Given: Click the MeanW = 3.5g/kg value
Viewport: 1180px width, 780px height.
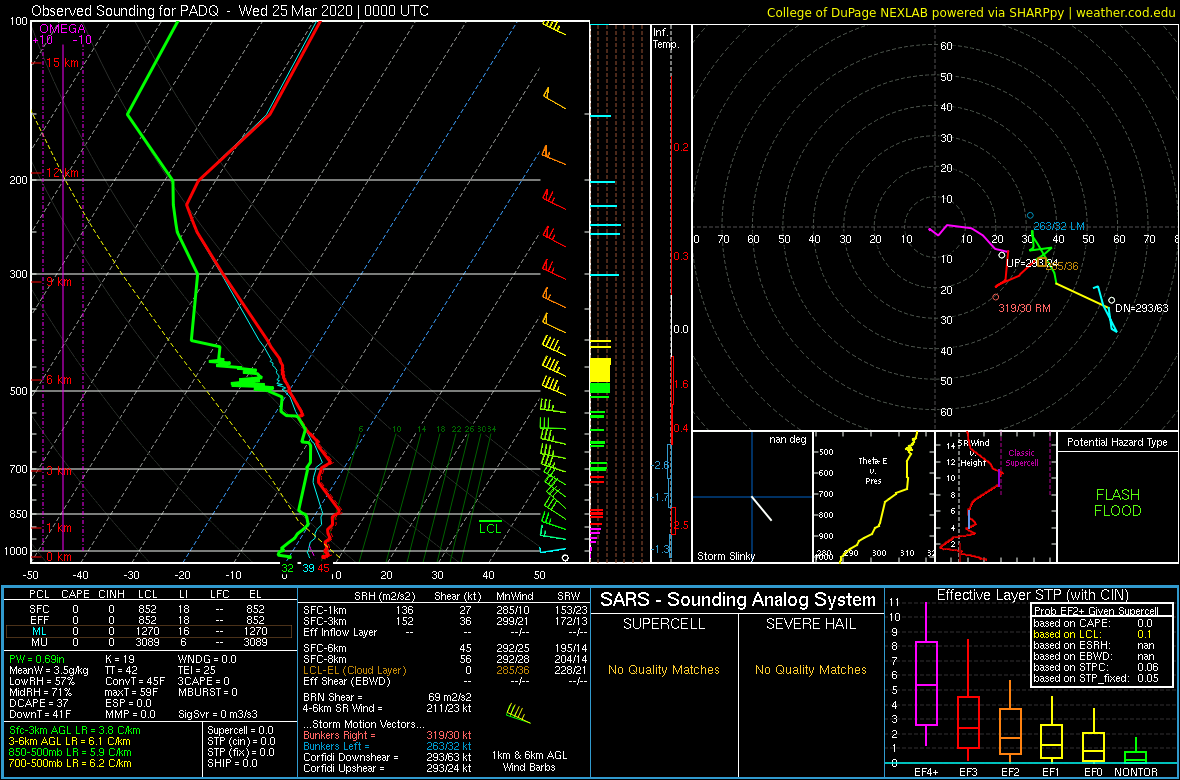Looking at the screenshot, I should point(50,670).
